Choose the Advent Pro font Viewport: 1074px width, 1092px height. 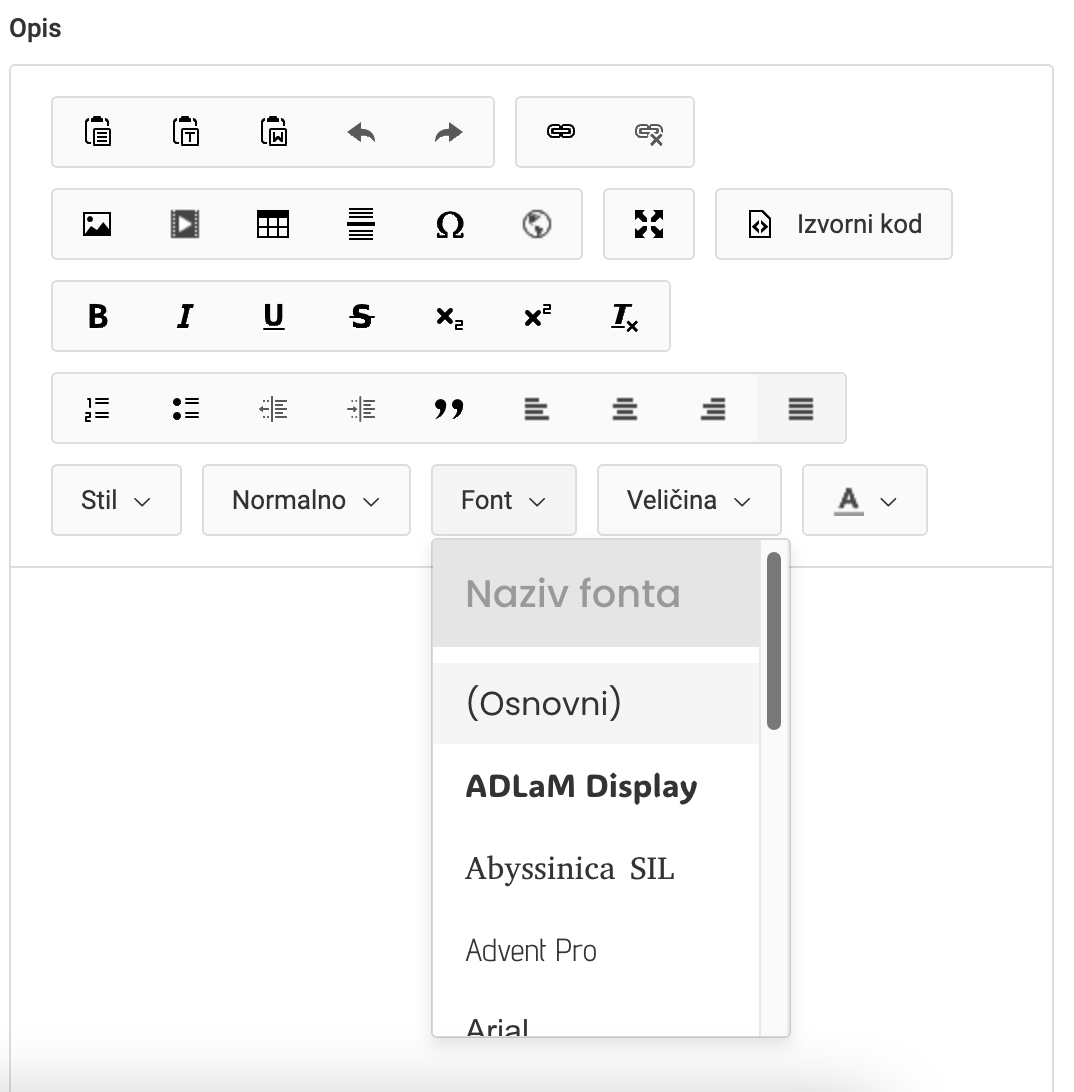point(596,951)
